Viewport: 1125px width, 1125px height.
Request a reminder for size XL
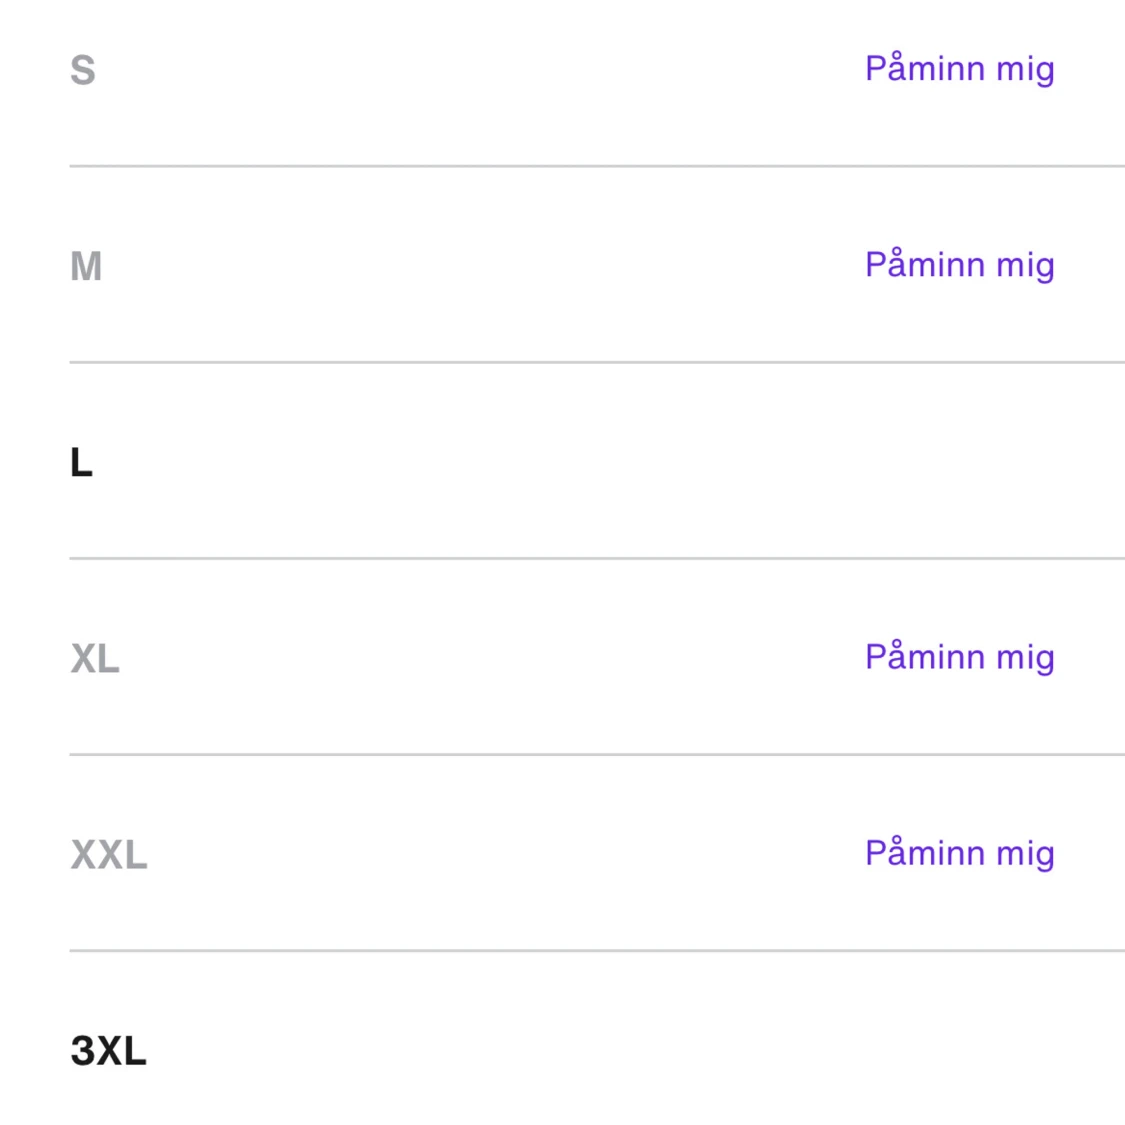coord(959,657)
